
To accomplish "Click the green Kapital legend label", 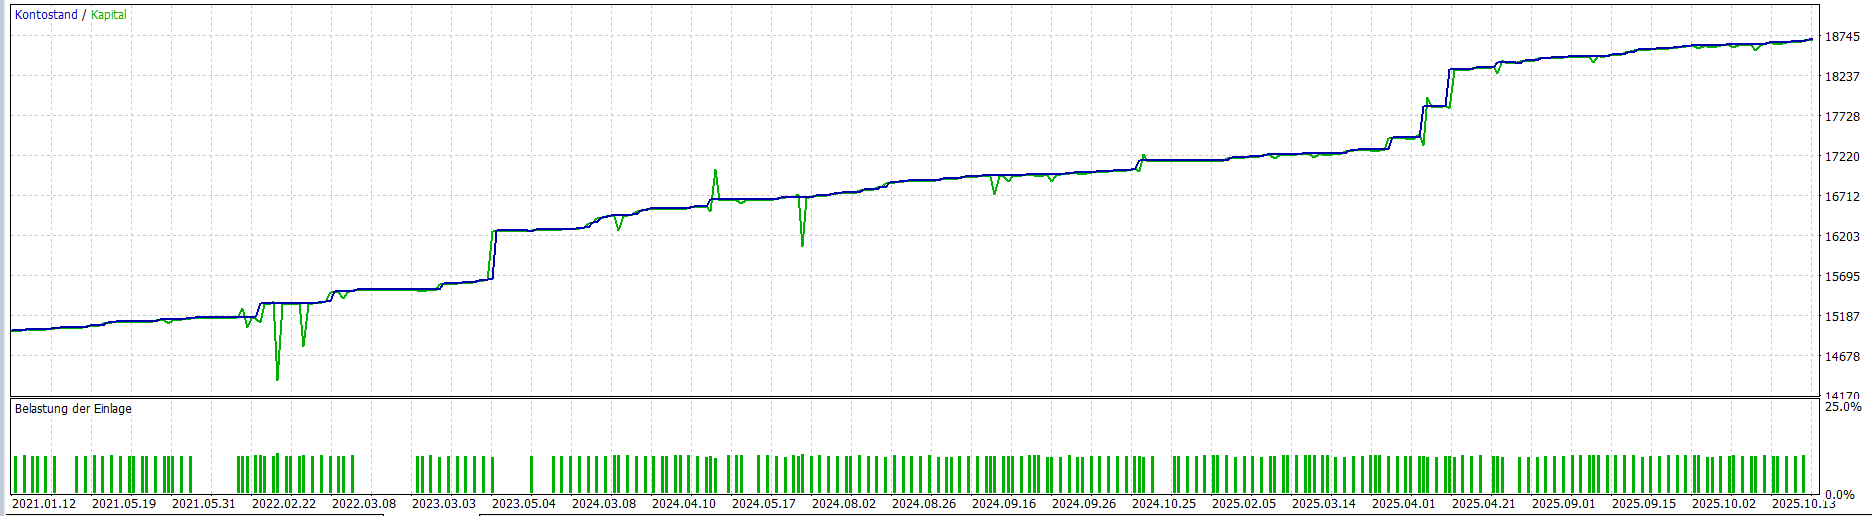I will pos(109,15).
